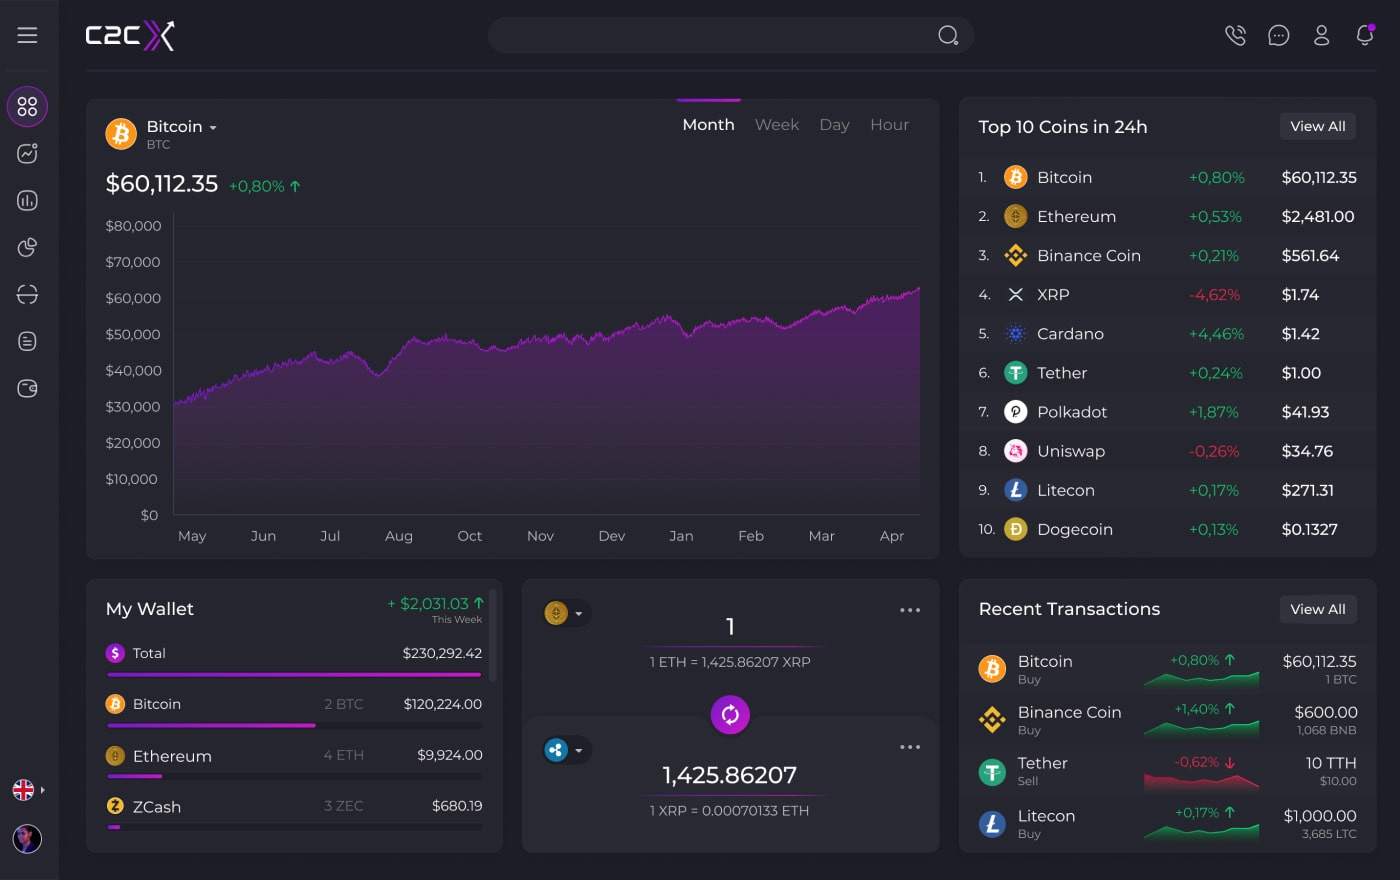
Task: Open the chat messages icon
Action: [1279, 35]
